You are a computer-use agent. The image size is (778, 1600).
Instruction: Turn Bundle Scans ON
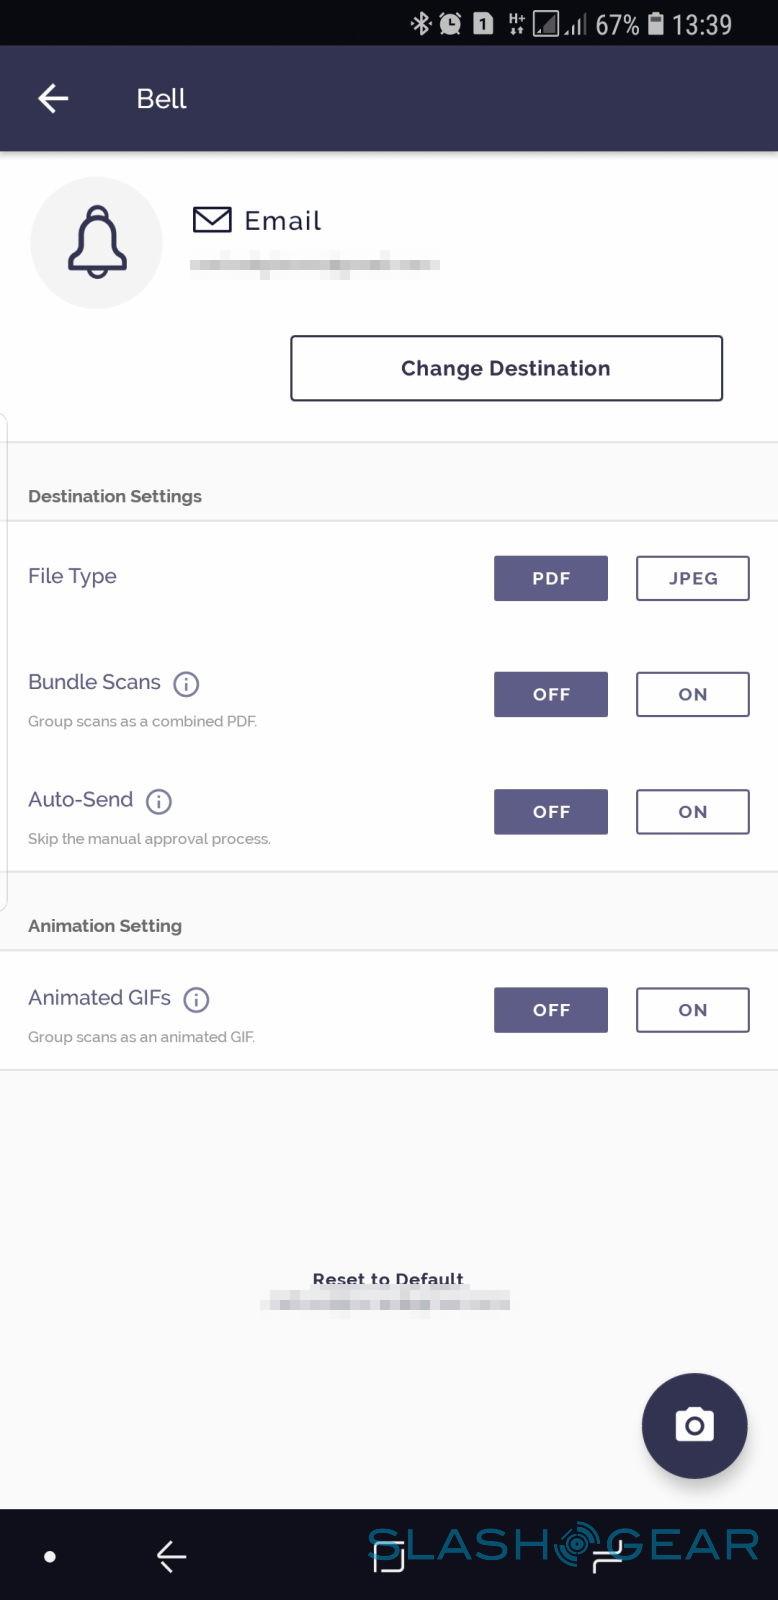click(692, 694)
